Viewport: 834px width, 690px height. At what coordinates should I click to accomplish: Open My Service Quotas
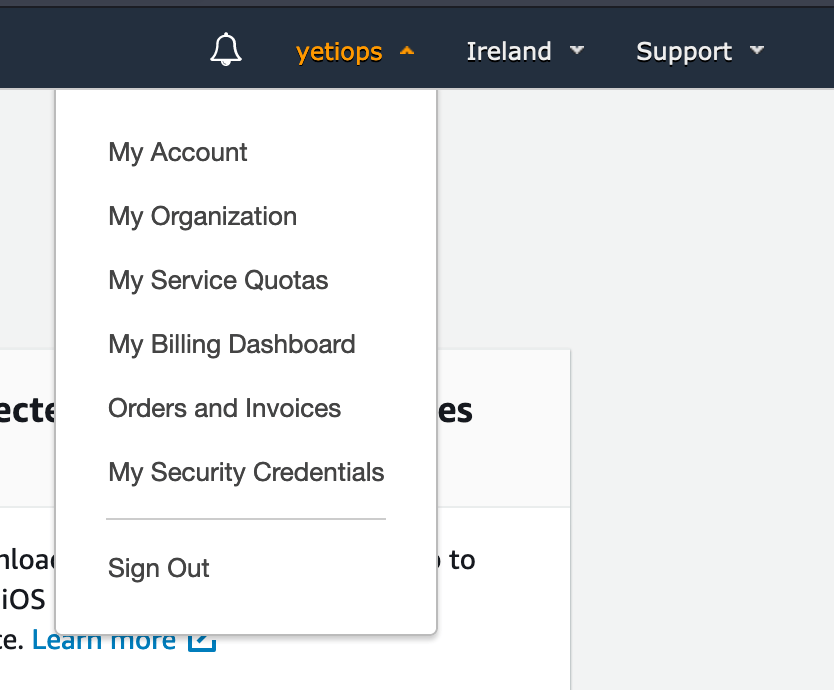pyautogui.click(x=218, y=280)
